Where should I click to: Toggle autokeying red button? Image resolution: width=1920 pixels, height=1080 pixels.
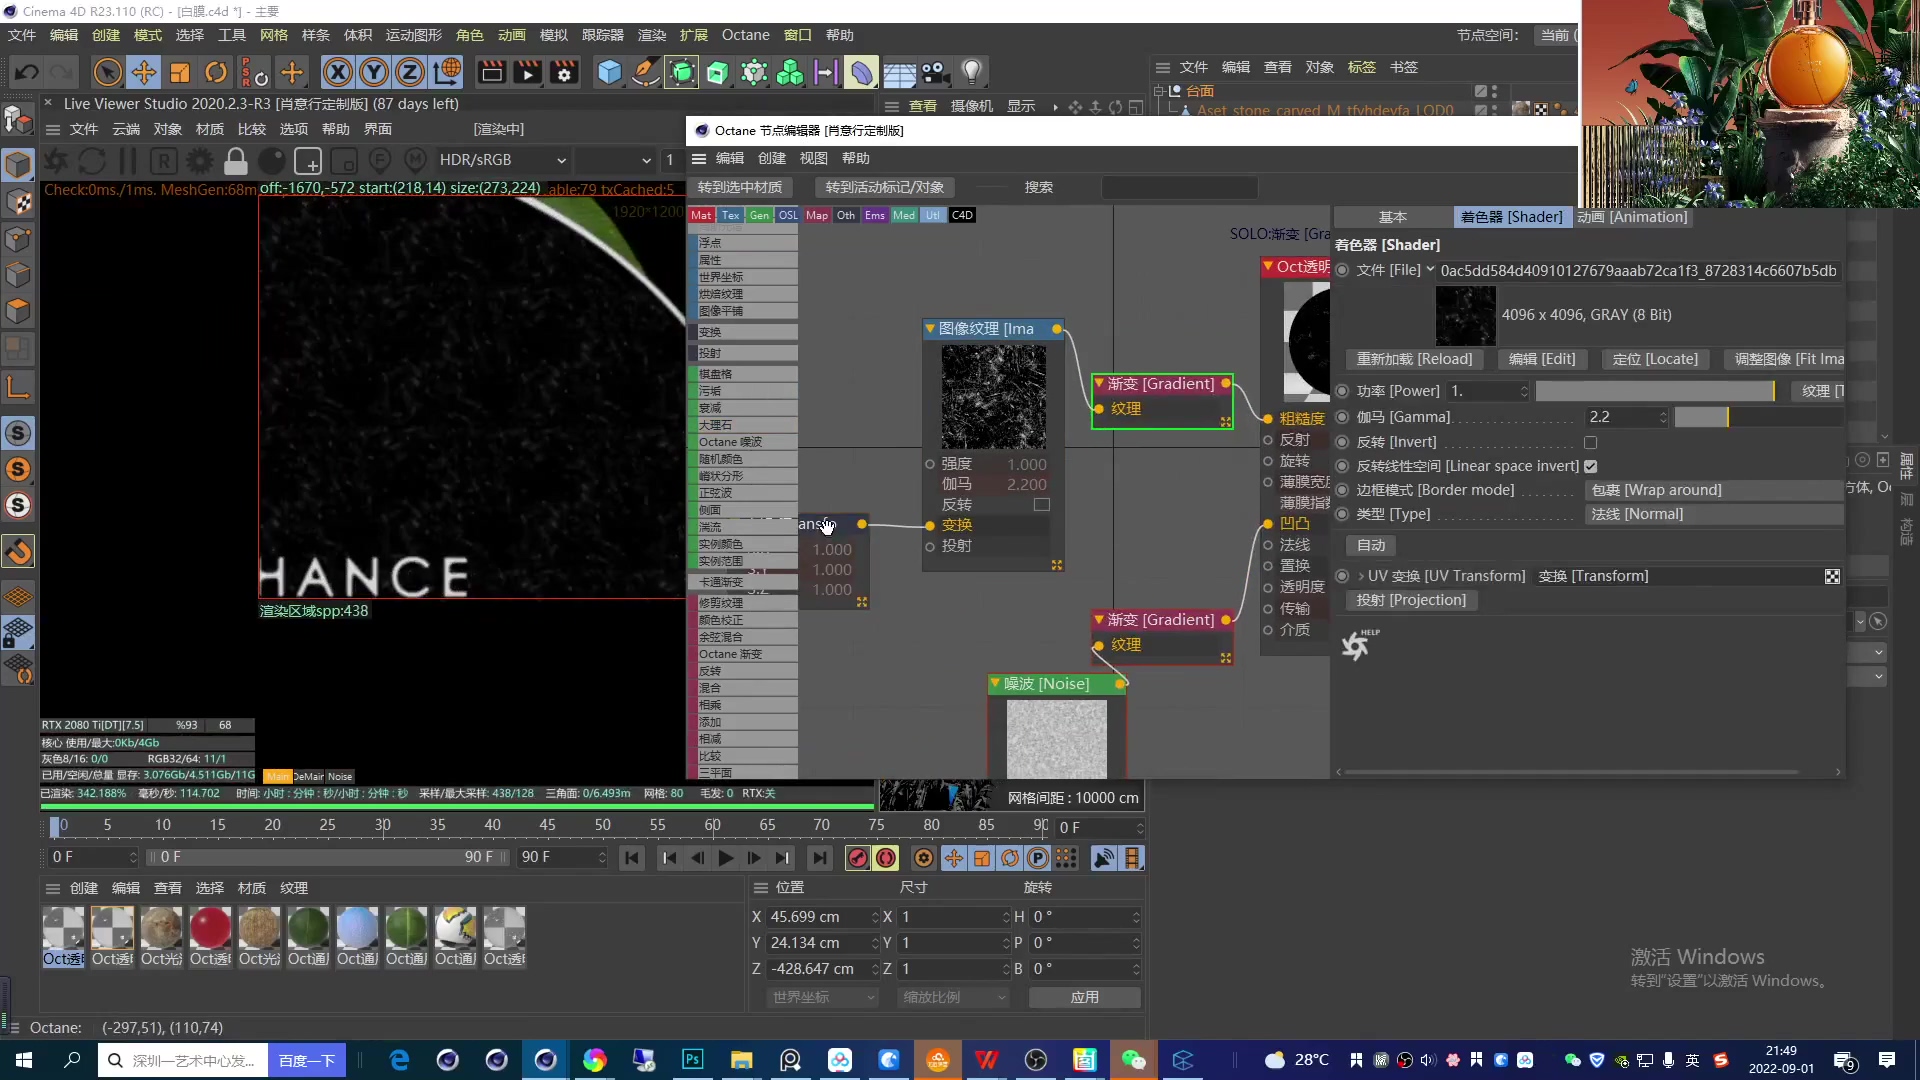click(x=886, y=858)
